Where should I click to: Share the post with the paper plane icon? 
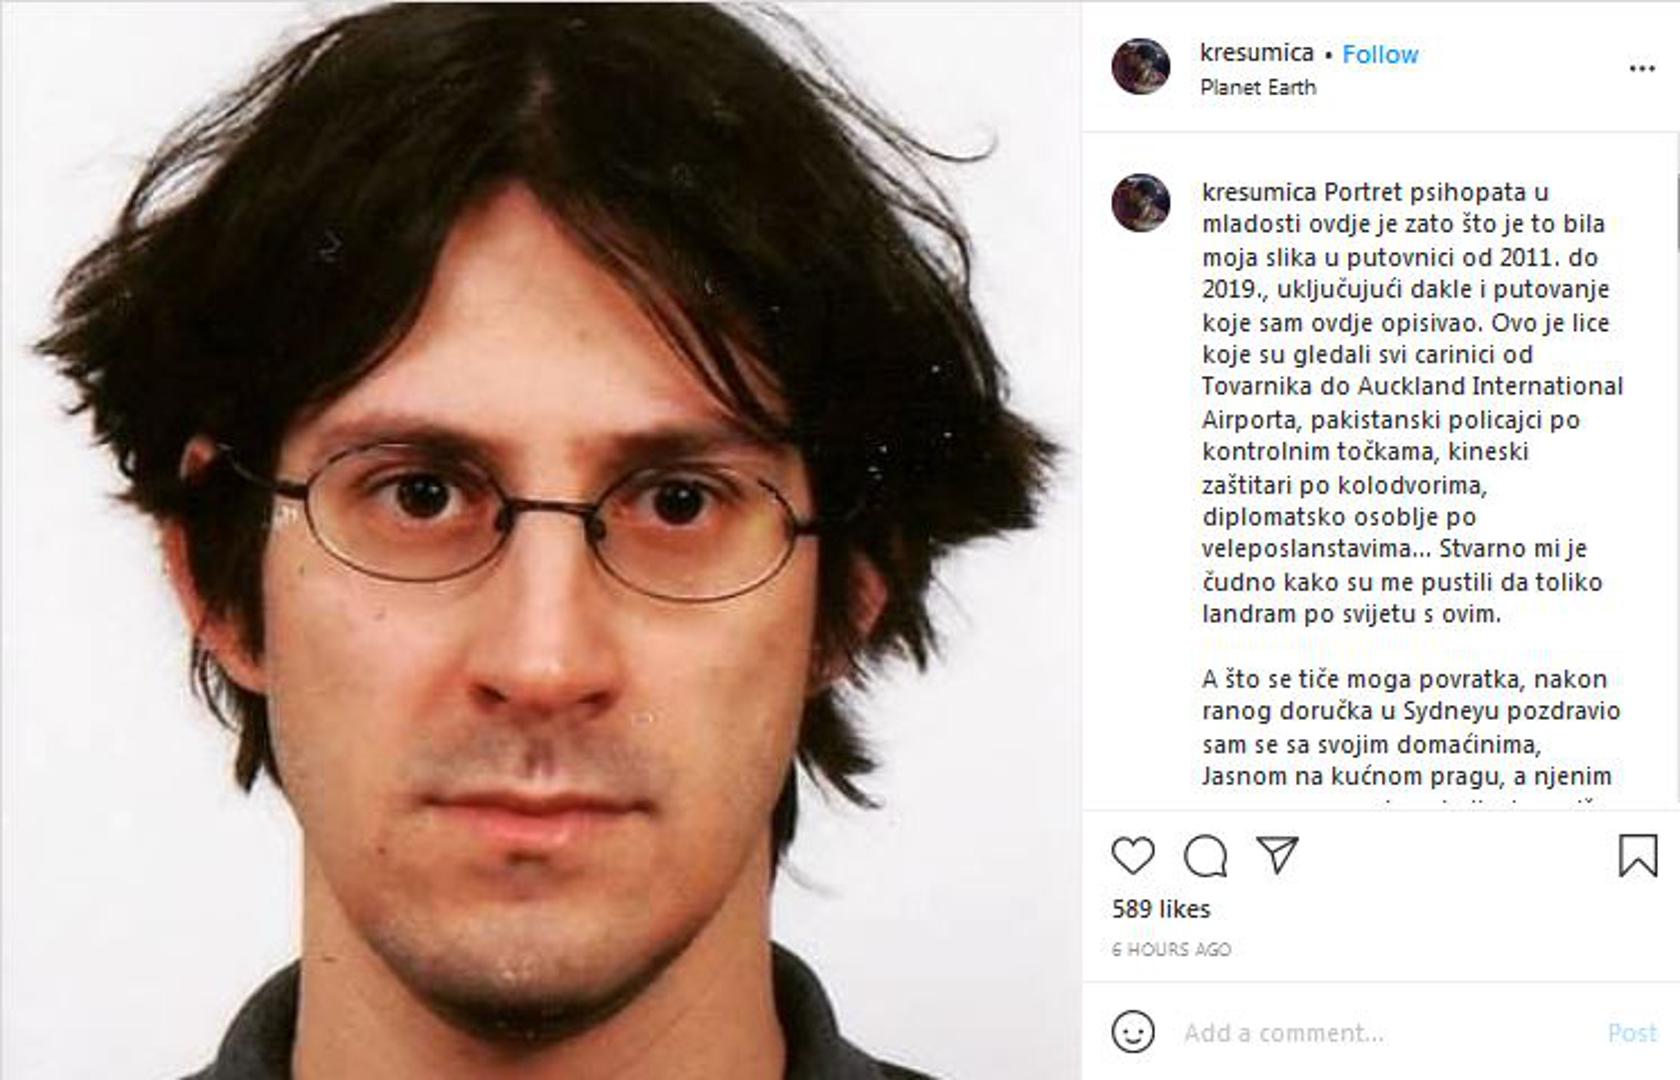point(1277,855)
